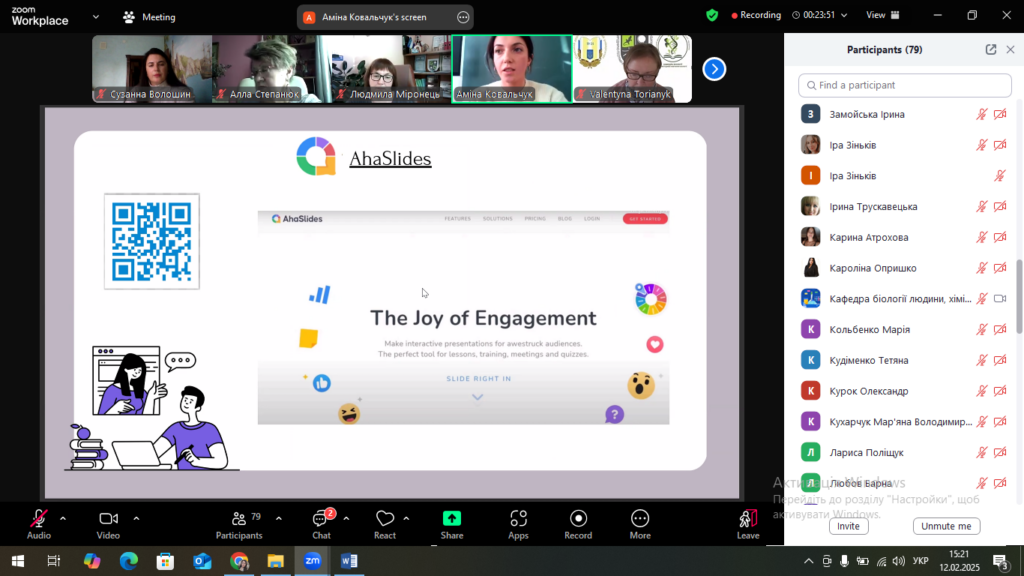
Task: Click the Find a participant search field
Action: click(x=905, y=85)
